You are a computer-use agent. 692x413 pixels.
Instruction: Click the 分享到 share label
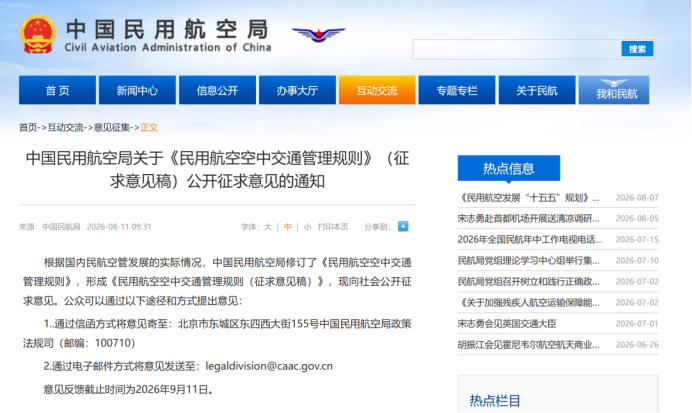click(x=377, y=227)
